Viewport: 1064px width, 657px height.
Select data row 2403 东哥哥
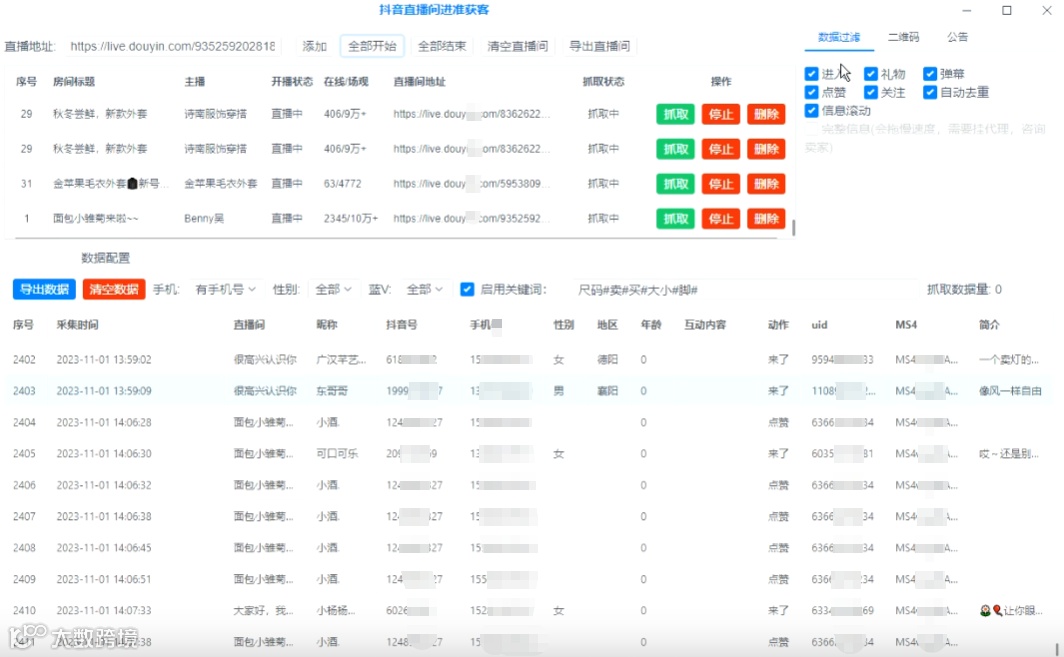tap(529, 391)
